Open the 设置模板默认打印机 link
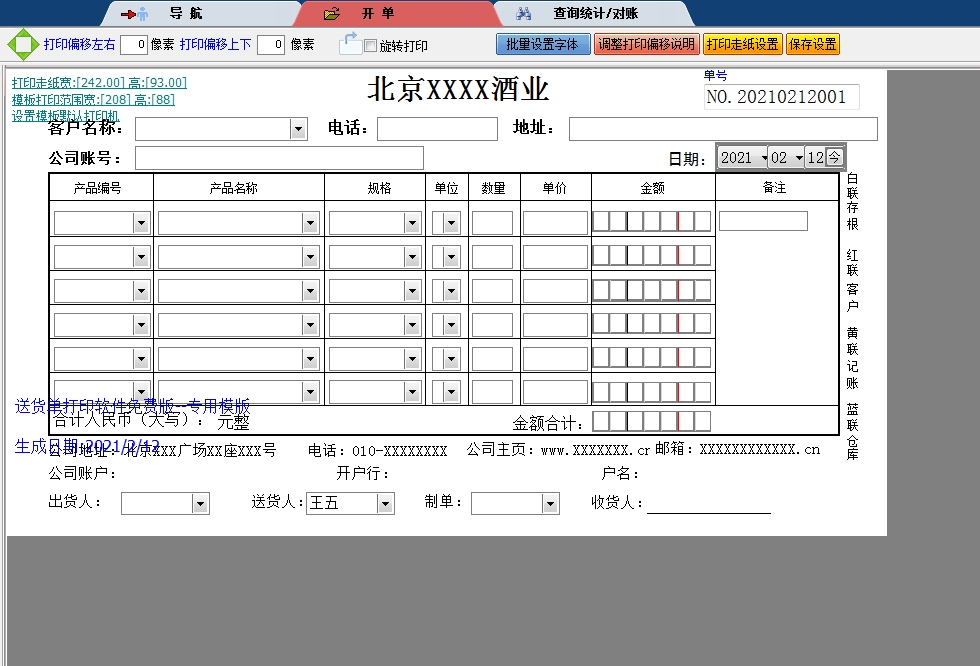The image size is (980, 666). click(x=65, y=116)
